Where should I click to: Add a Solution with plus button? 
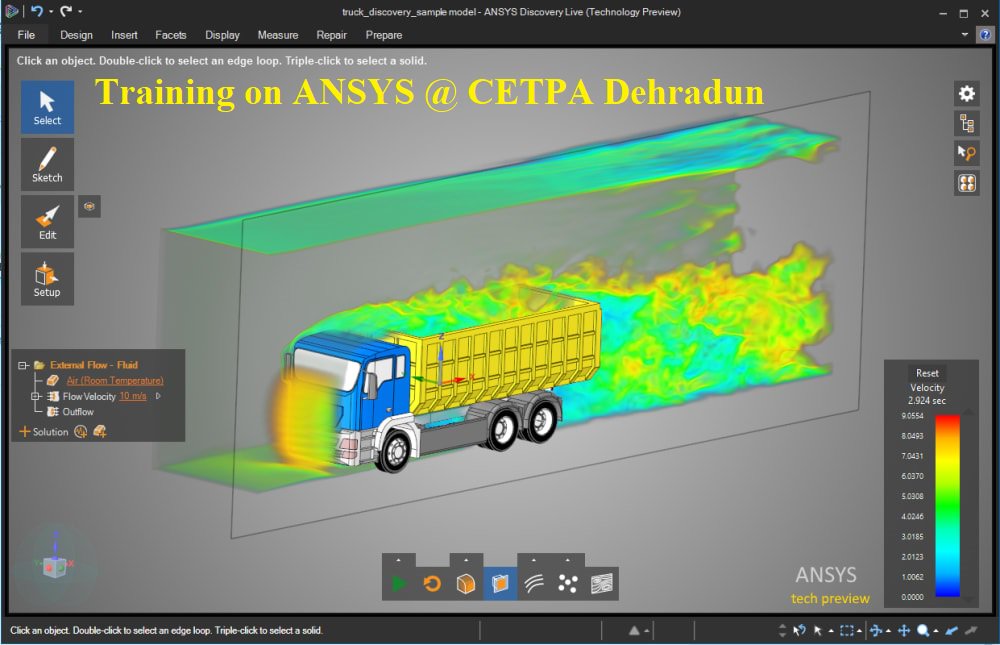tap(25, 432)
